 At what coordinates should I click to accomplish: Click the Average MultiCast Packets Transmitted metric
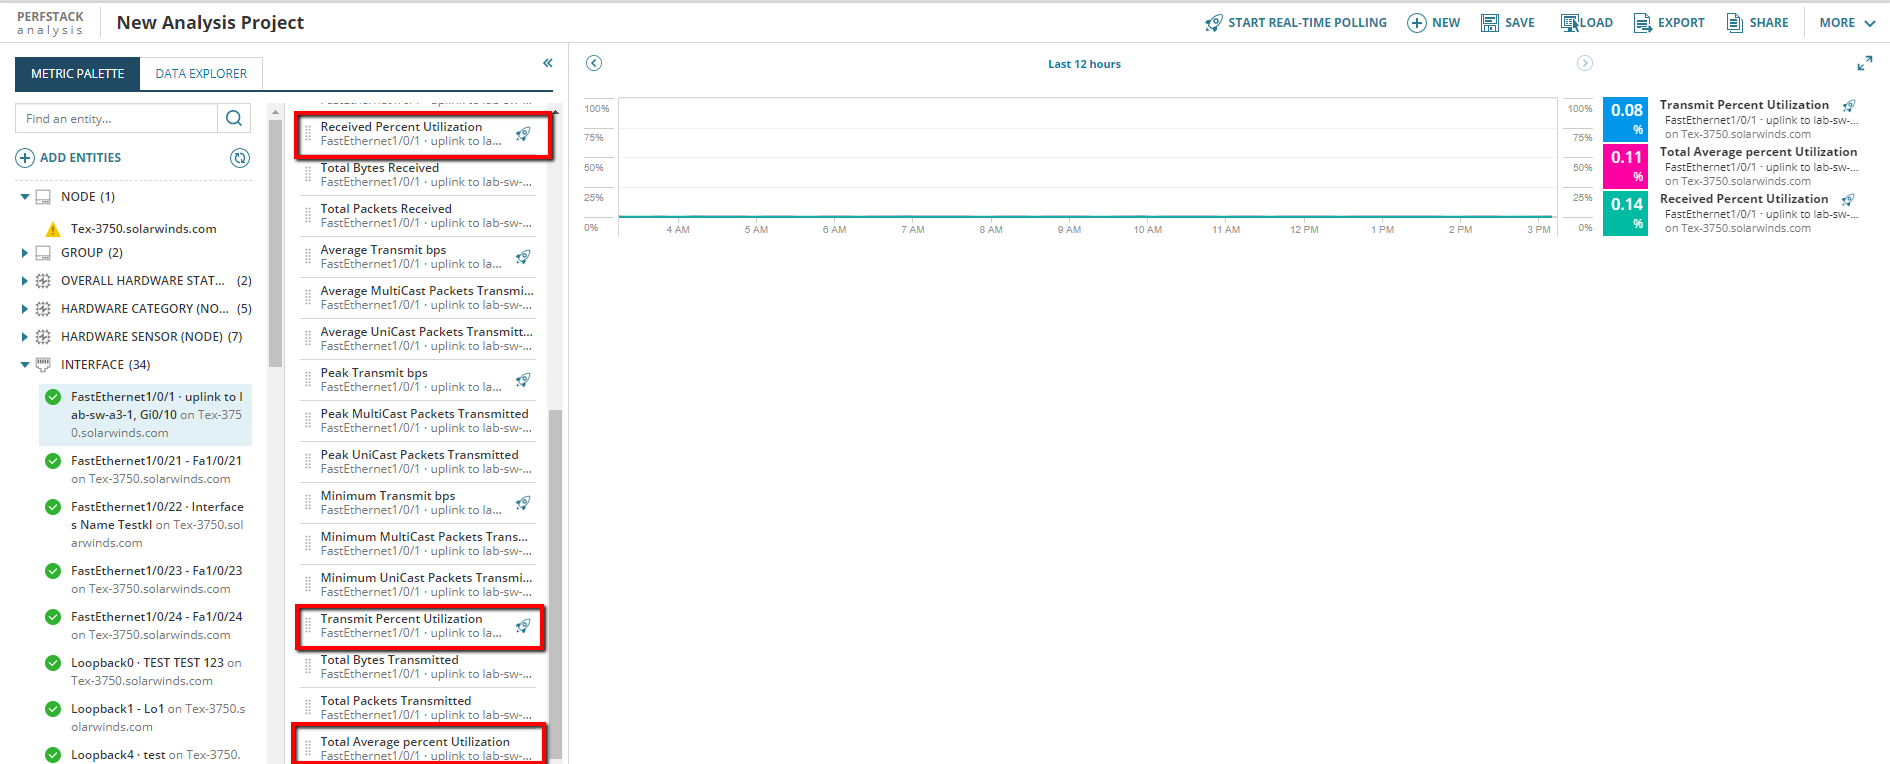(418, 298)
